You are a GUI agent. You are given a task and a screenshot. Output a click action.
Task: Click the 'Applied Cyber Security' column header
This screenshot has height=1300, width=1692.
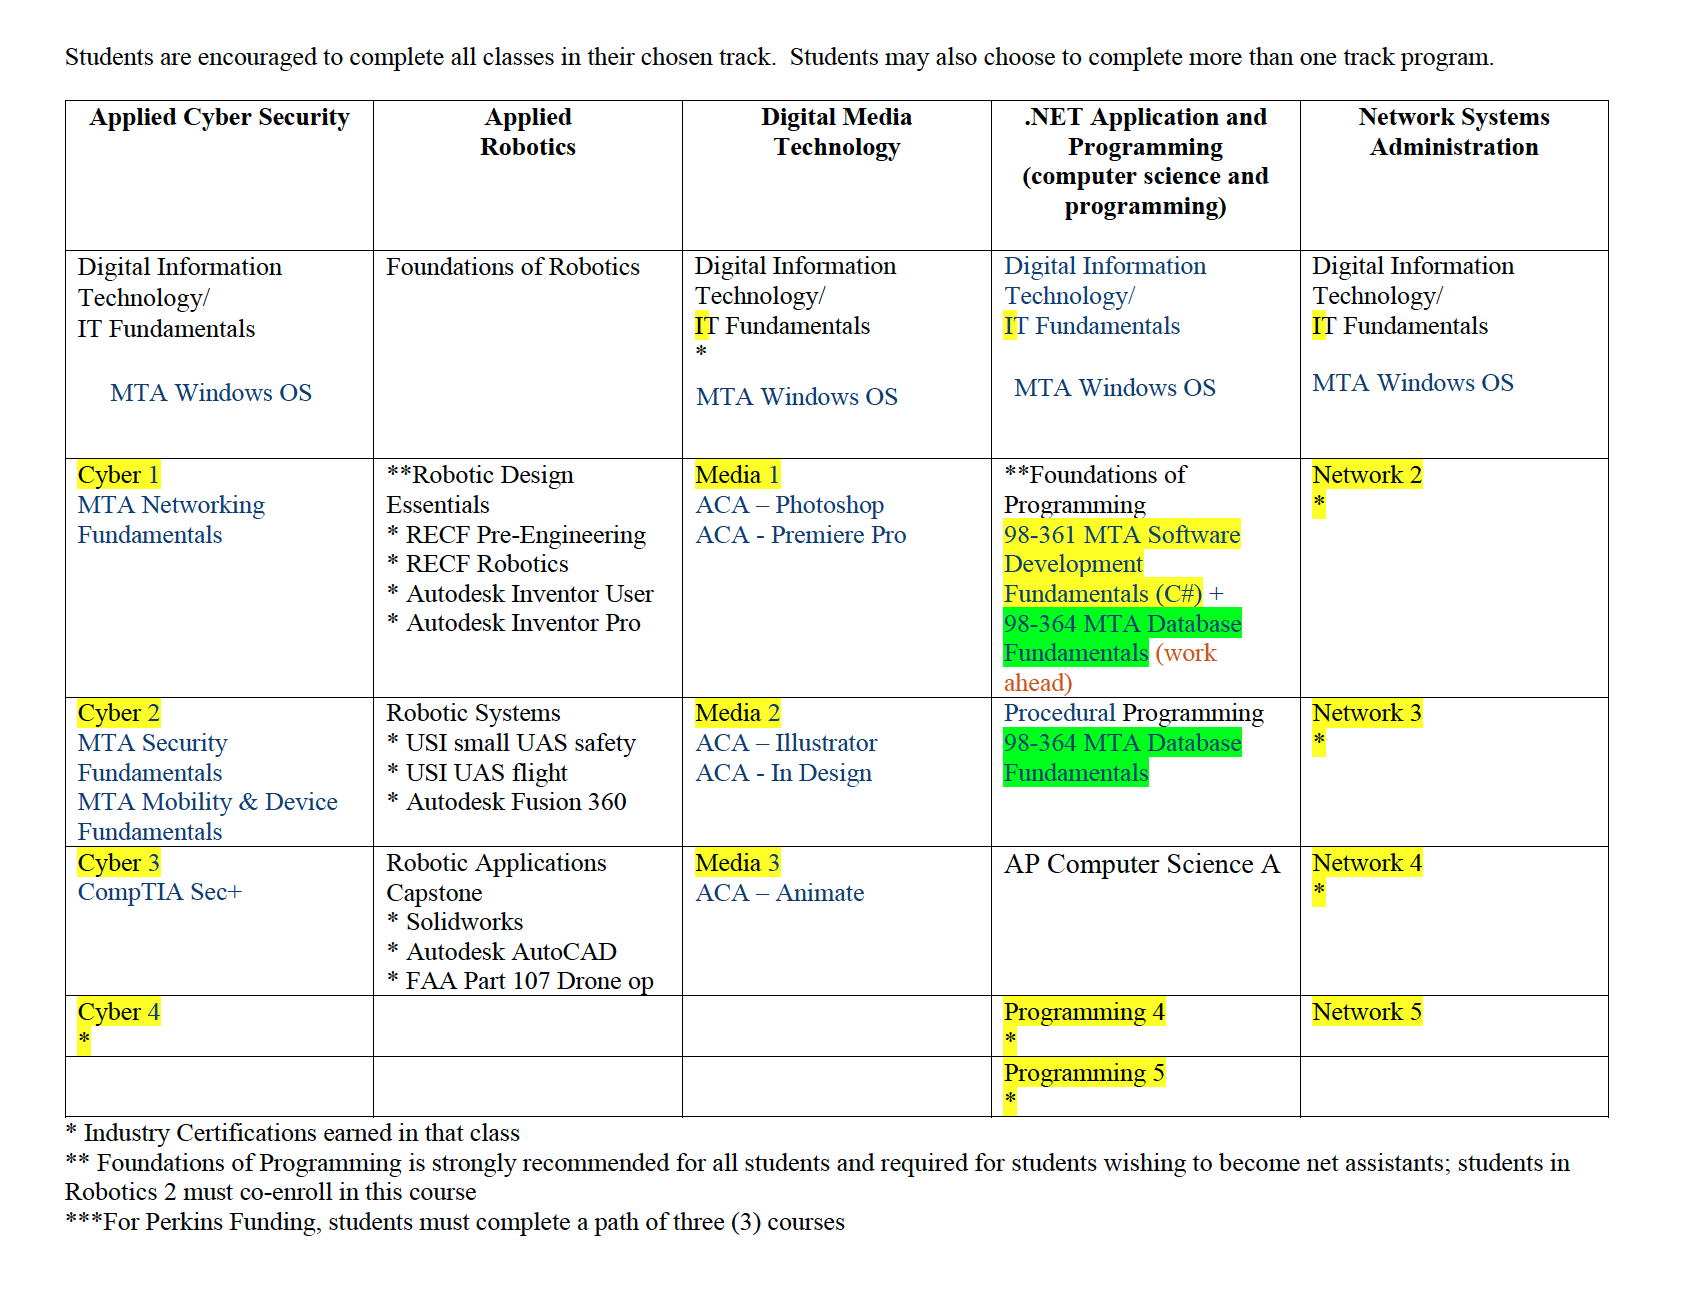coord(219,118)
